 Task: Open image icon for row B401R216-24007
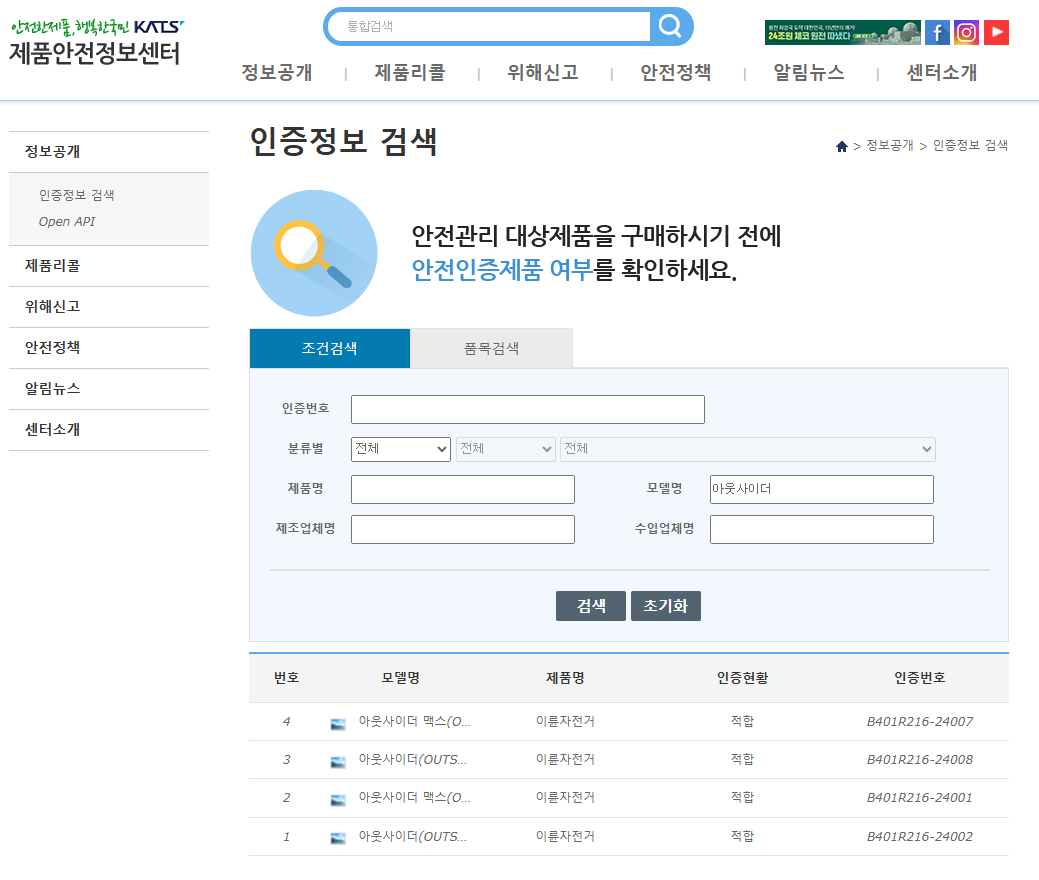[x=338, y=724]
